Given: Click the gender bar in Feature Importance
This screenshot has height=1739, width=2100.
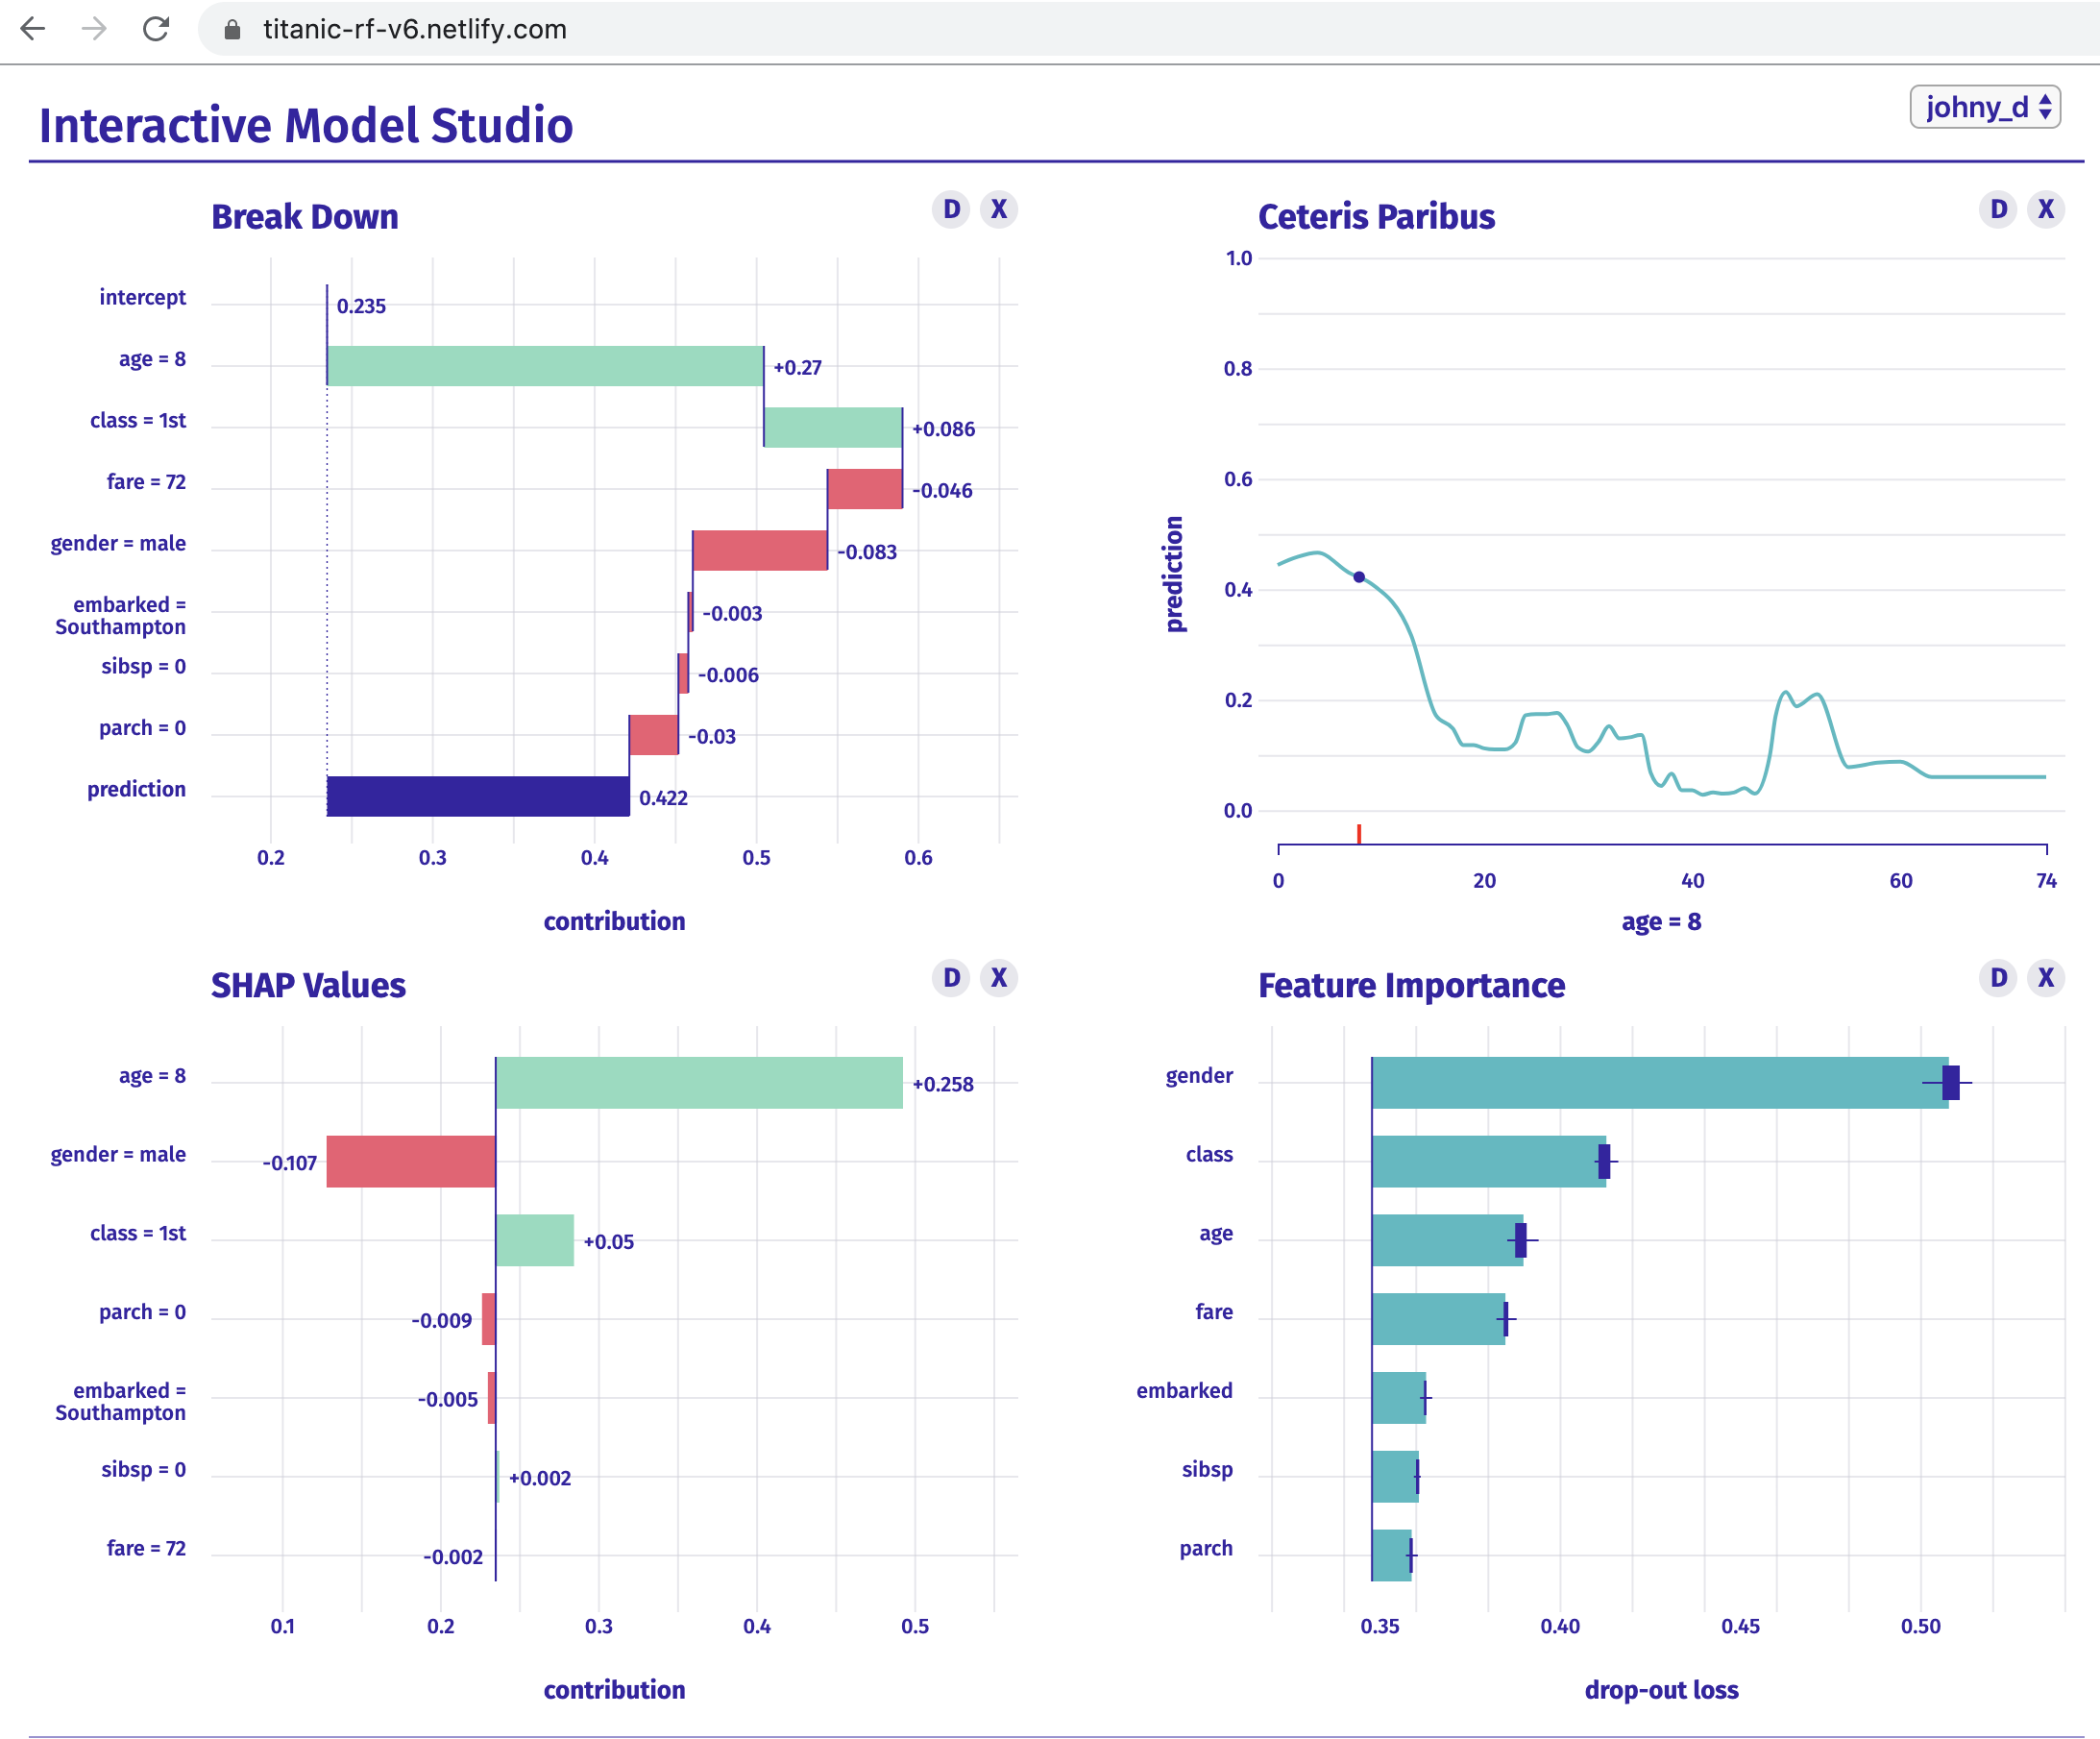Looking at the screenshot, I should (1658, 1082).
